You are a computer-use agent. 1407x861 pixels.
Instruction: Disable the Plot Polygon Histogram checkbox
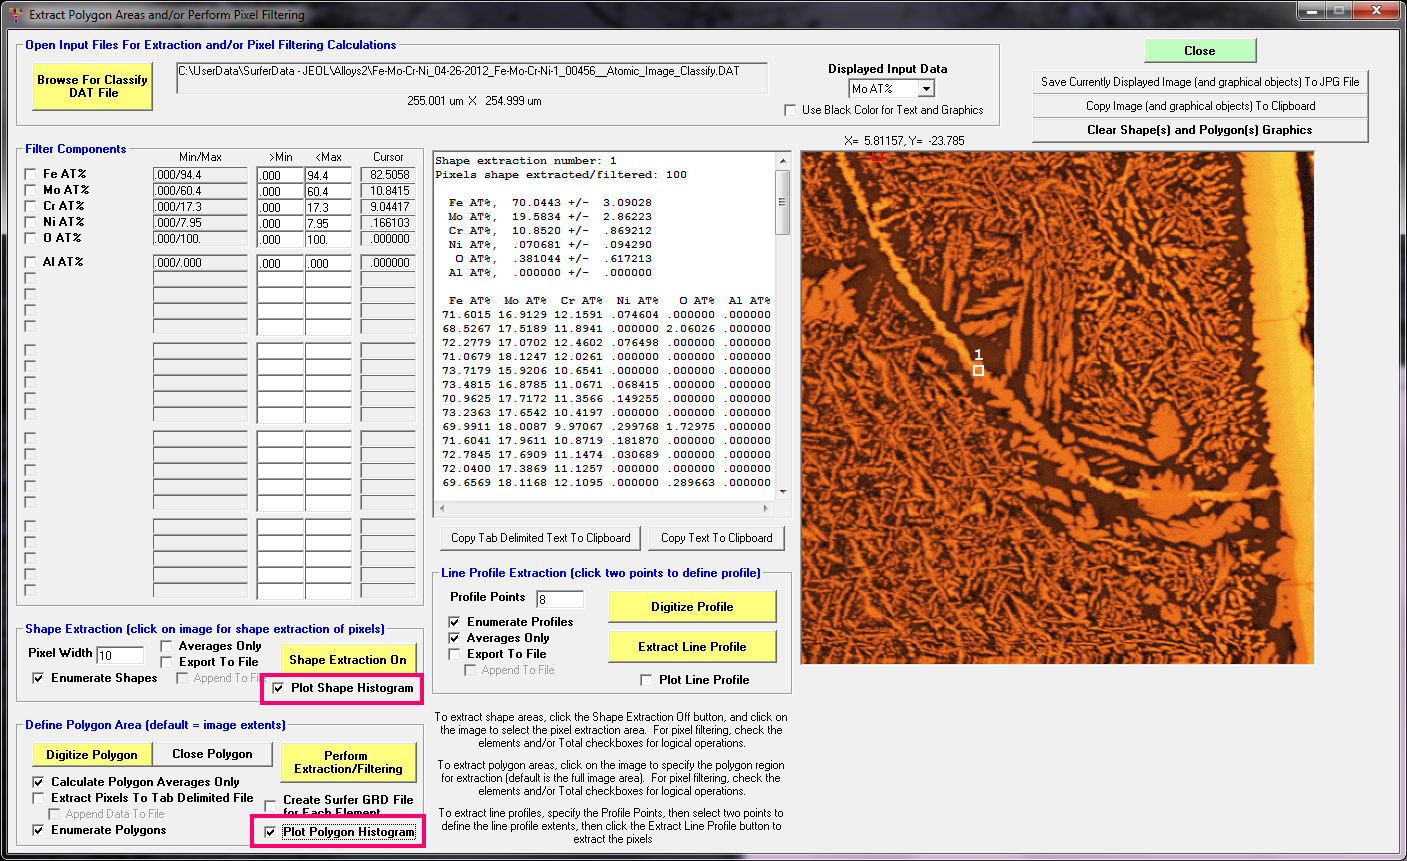[x=270, y=832]
